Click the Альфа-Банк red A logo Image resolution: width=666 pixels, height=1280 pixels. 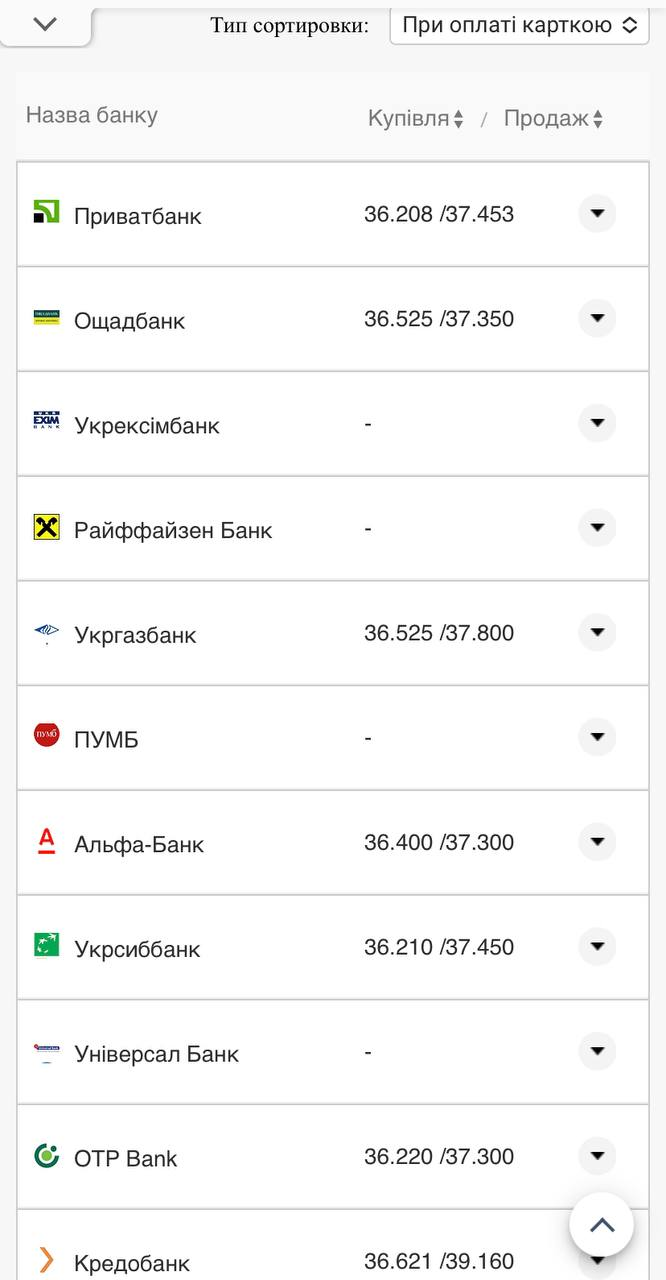[47, 841]
